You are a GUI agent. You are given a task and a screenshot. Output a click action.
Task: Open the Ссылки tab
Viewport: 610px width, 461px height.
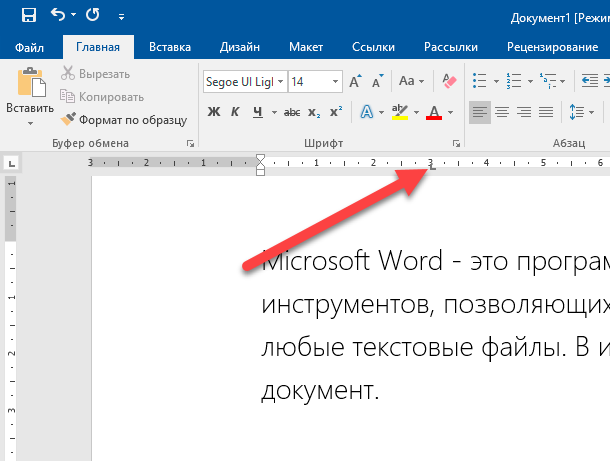coord(373,47)
